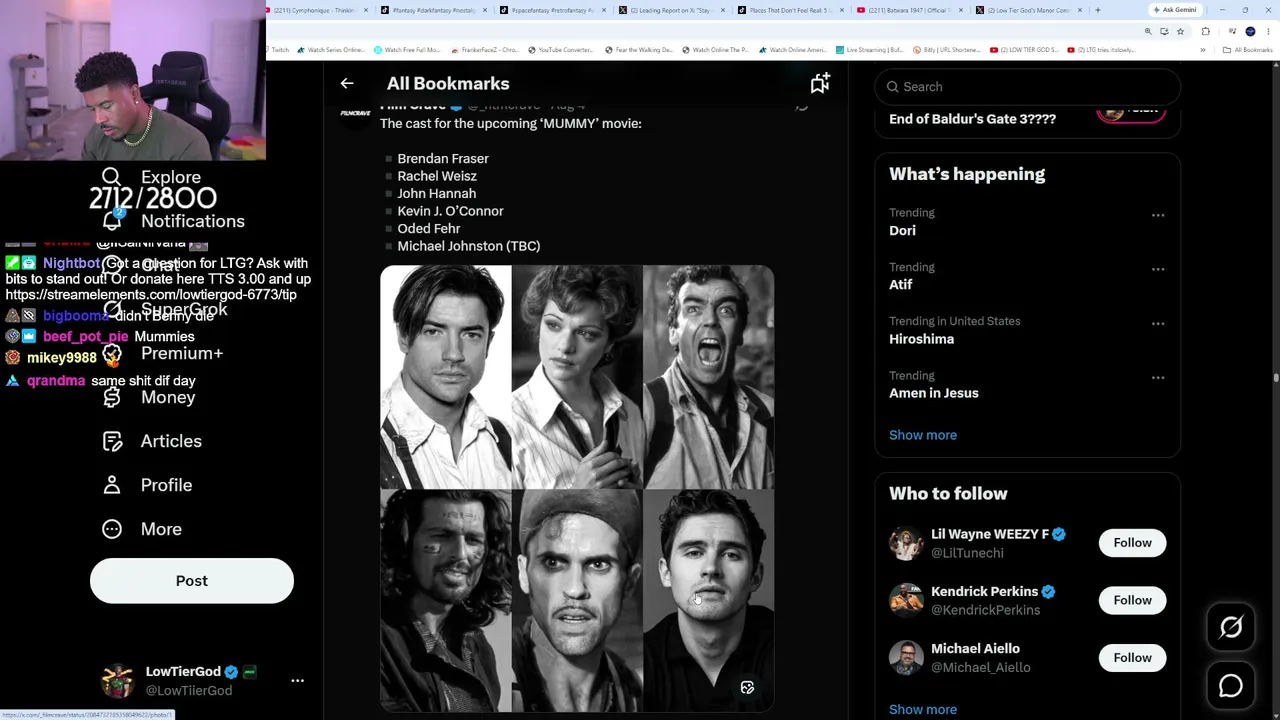Open the Grok icon button
The image size is (1280, 720).
[1231, 627]
